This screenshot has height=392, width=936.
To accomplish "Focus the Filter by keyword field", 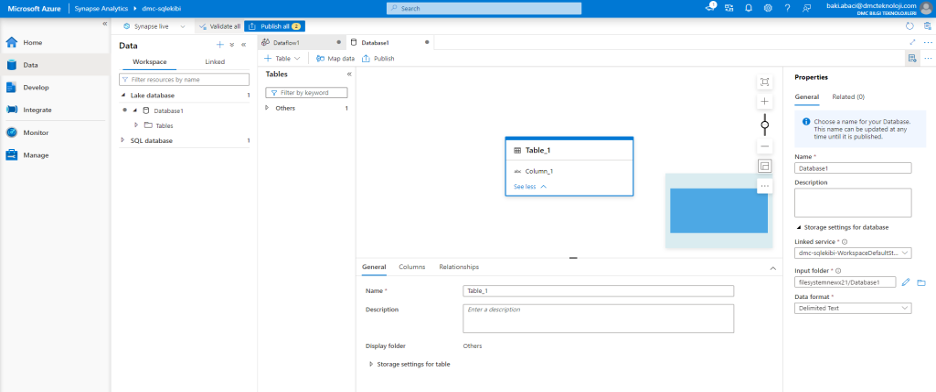I will (x=306, y=92).
